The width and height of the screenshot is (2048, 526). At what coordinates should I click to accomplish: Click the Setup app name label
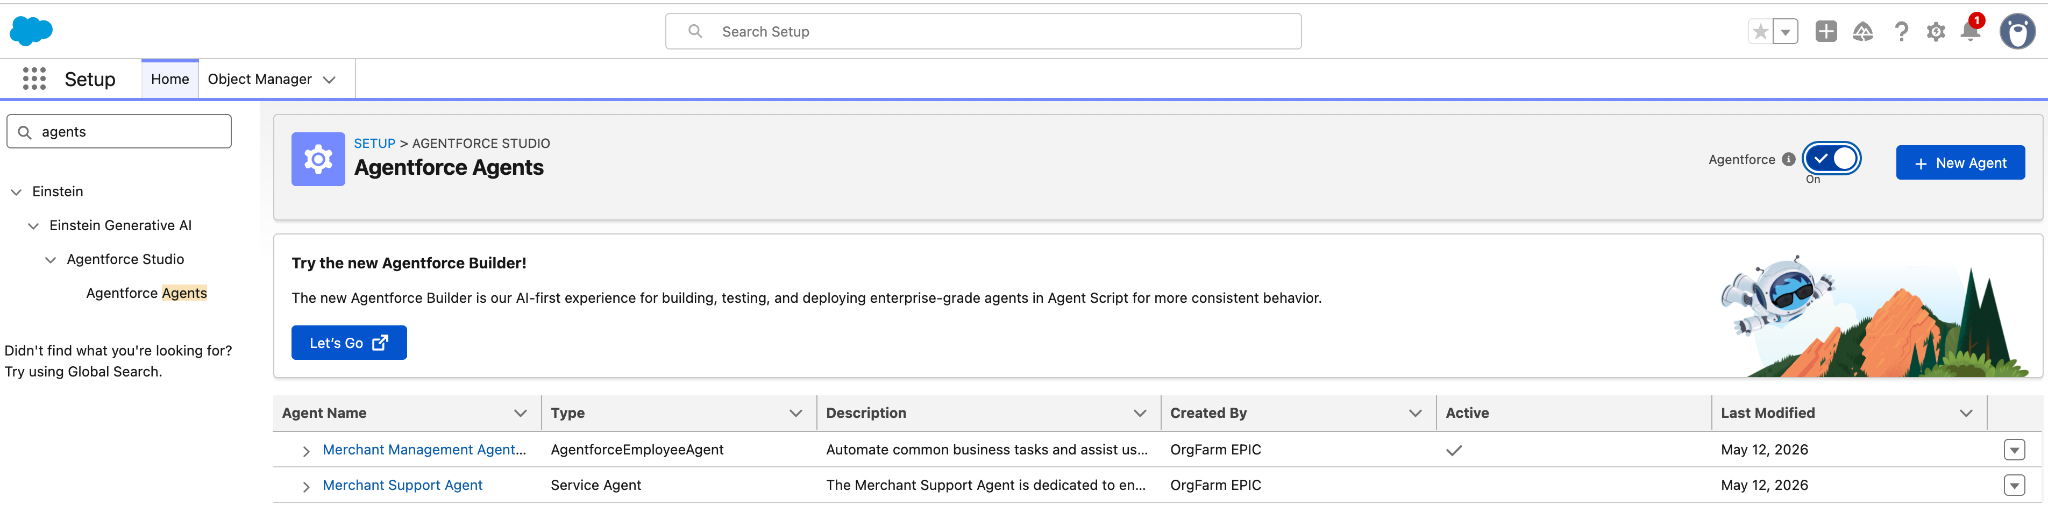click(90, 79)
